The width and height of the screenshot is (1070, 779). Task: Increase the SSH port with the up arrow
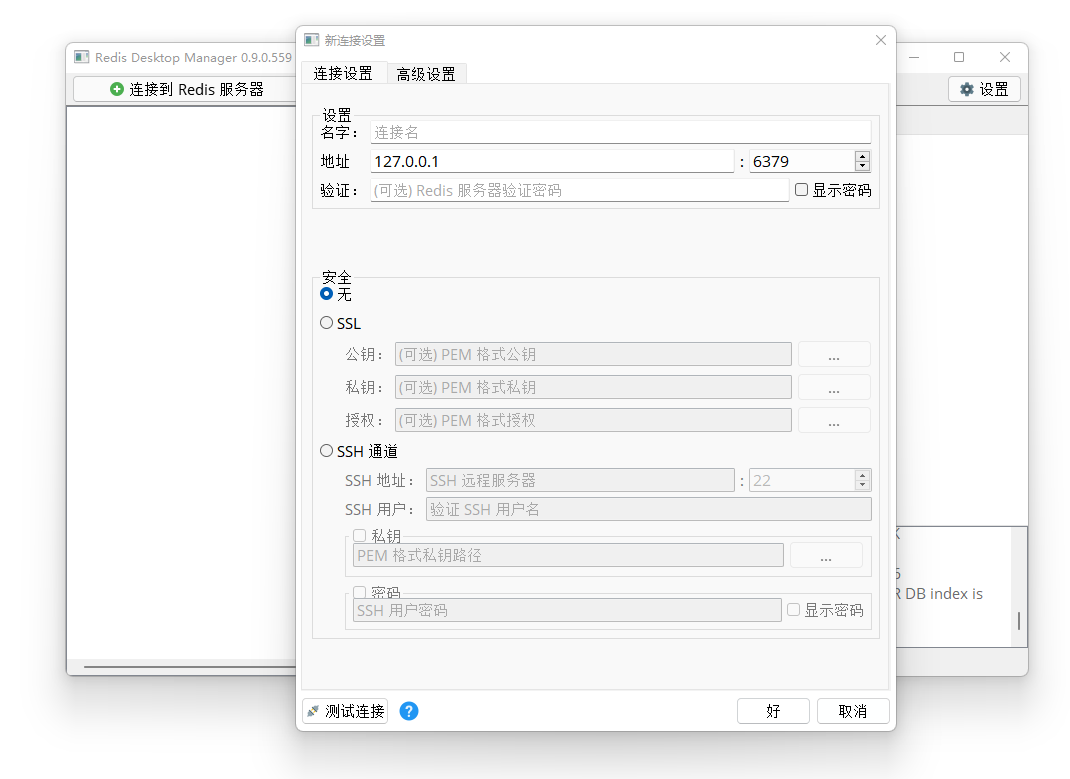[x=863, y=475]
